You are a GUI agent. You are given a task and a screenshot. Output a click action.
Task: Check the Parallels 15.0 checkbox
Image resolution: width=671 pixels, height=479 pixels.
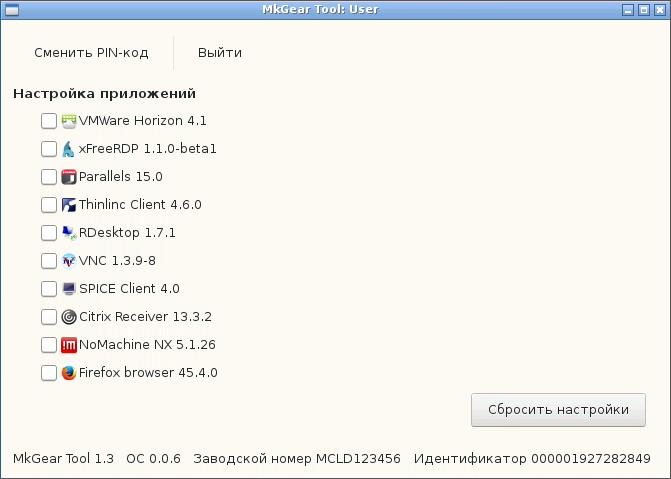coord(49,177)
